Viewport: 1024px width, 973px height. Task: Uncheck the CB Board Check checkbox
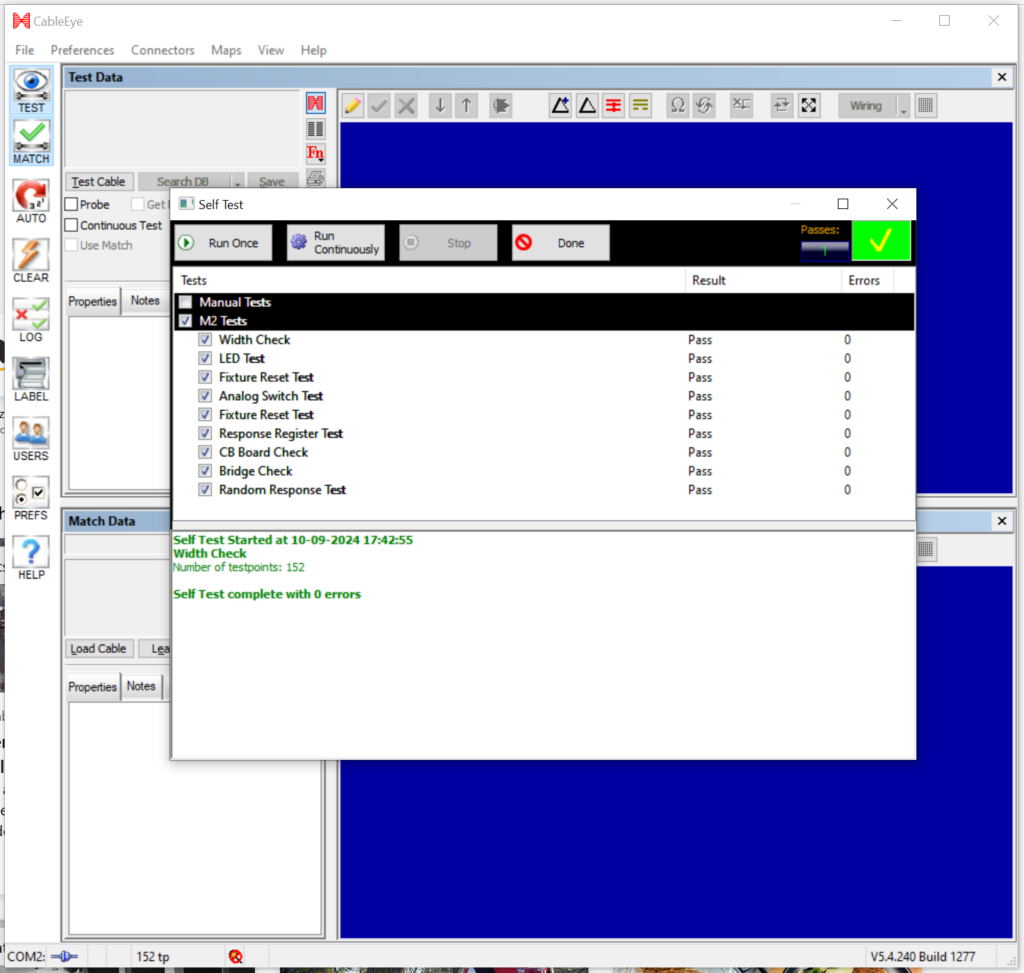205,452
